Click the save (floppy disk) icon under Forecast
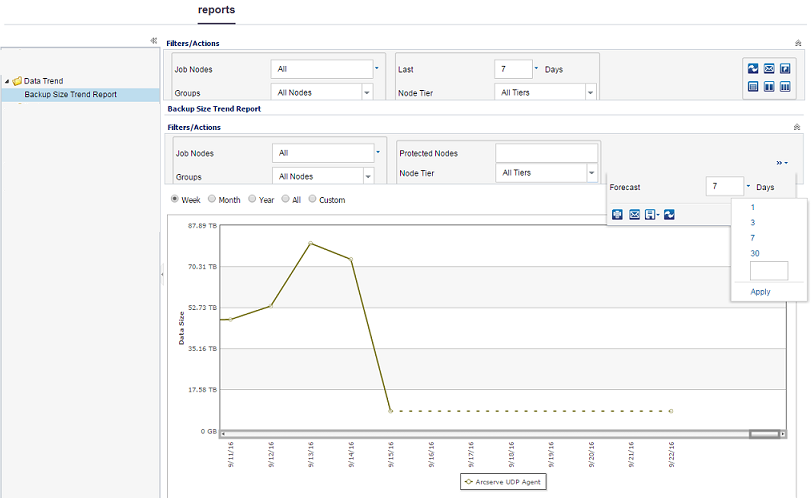 coord(650,214)
